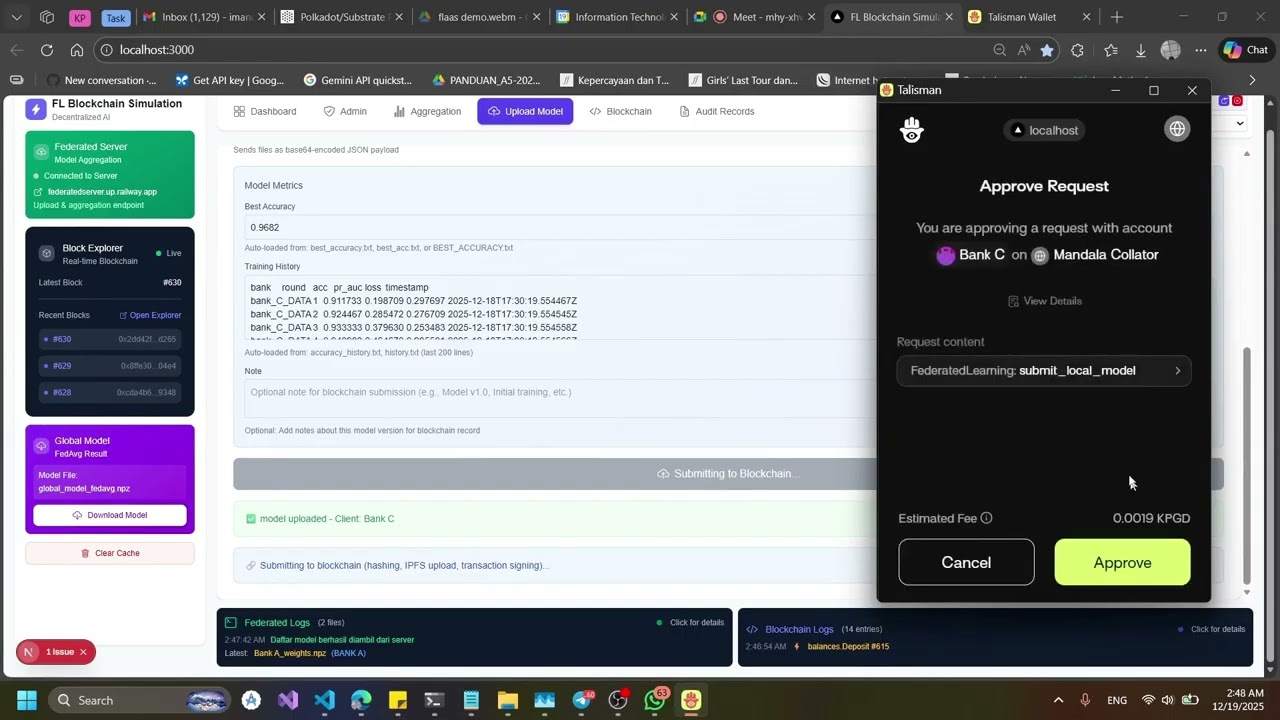Open Visual Studio Code from taskbar
The image size is (1280, 720).
click(324, 700)
